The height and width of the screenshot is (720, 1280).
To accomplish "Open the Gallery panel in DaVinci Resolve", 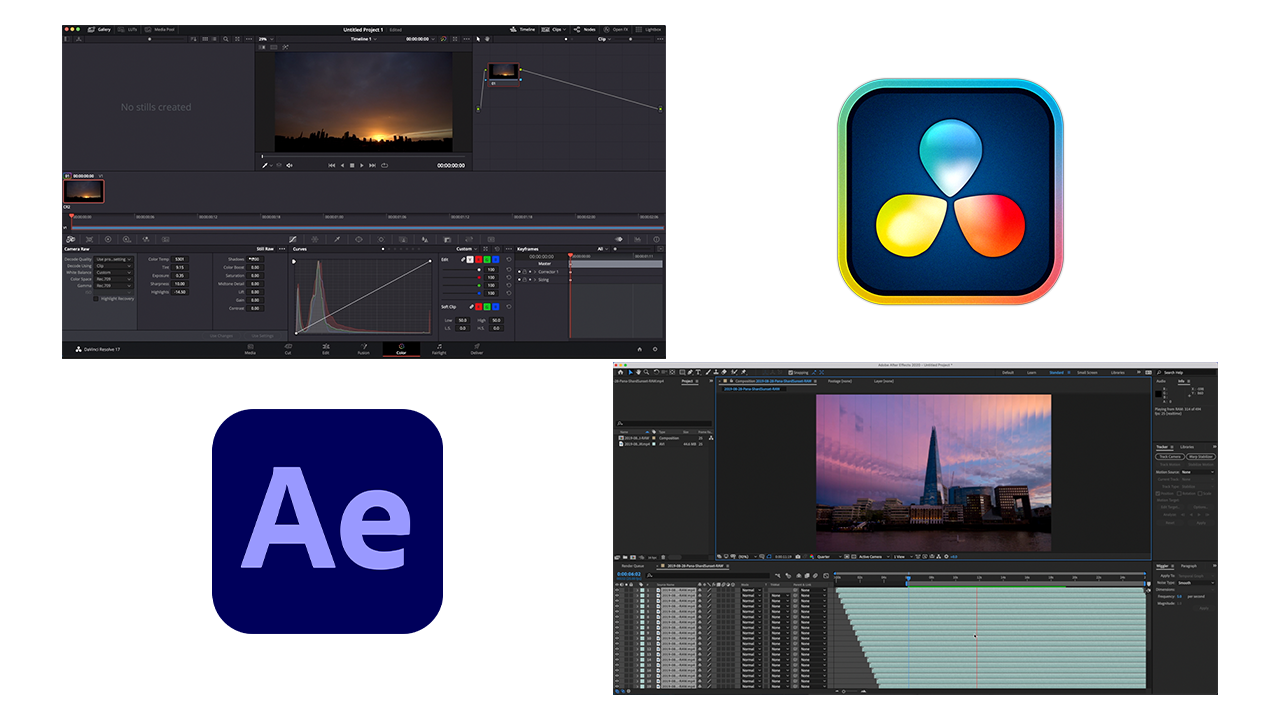I will (x=99, y=30).
